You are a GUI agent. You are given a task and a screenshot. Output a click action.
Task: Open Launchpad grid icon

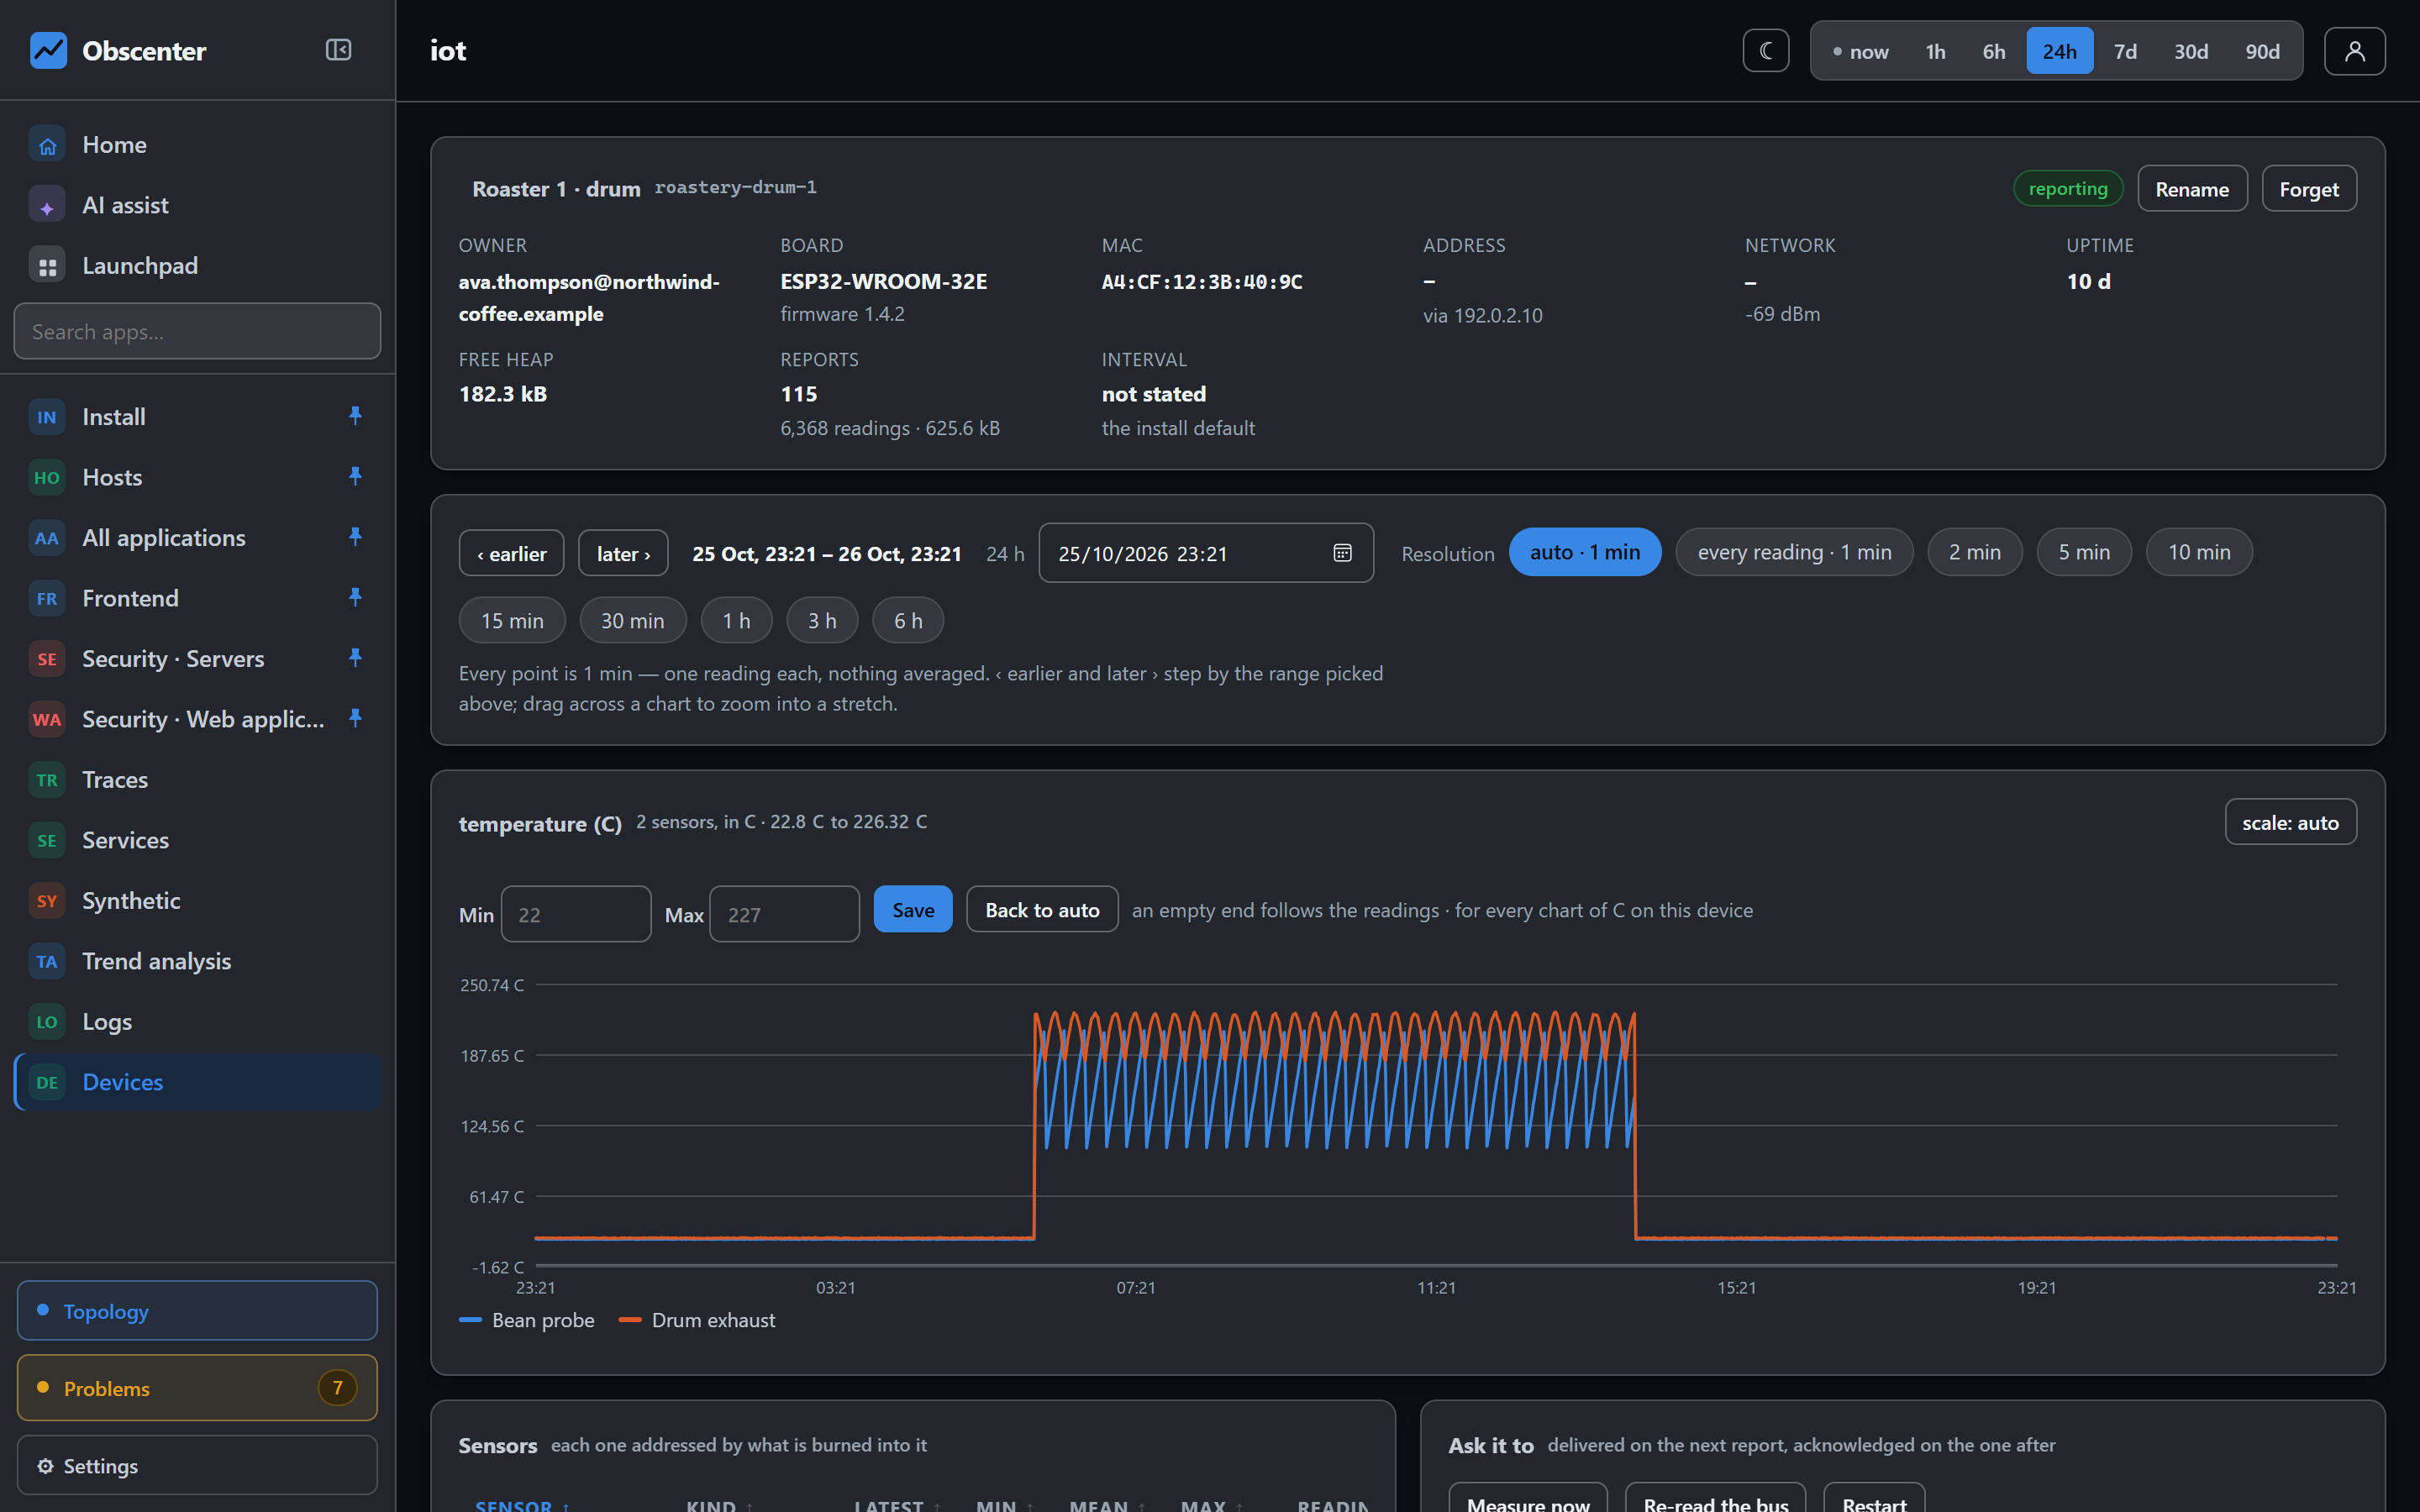(47, 266)
